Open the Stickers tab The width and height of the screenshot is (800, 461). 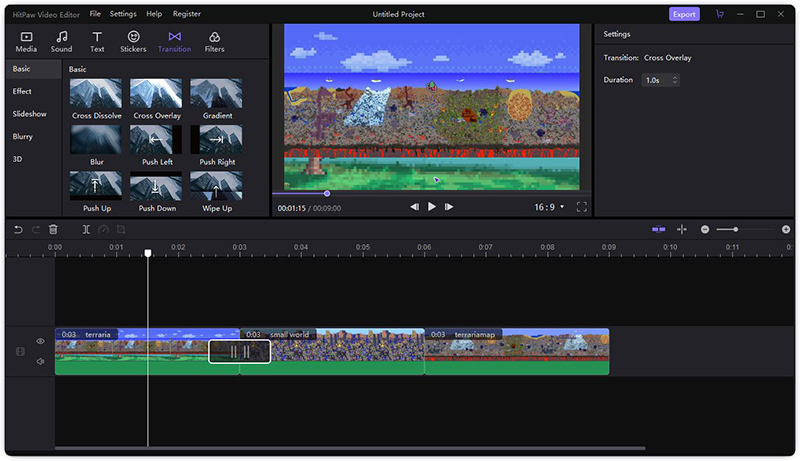point(133,42)
